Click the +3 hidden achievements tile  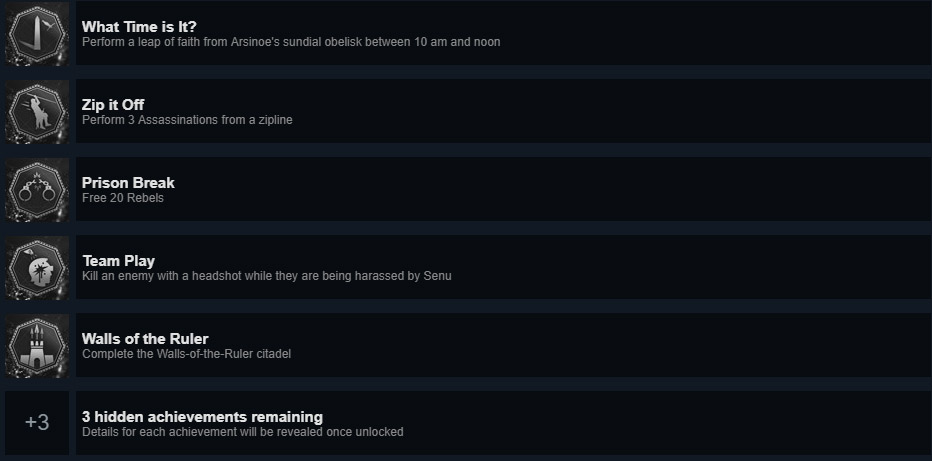(37, 423)
